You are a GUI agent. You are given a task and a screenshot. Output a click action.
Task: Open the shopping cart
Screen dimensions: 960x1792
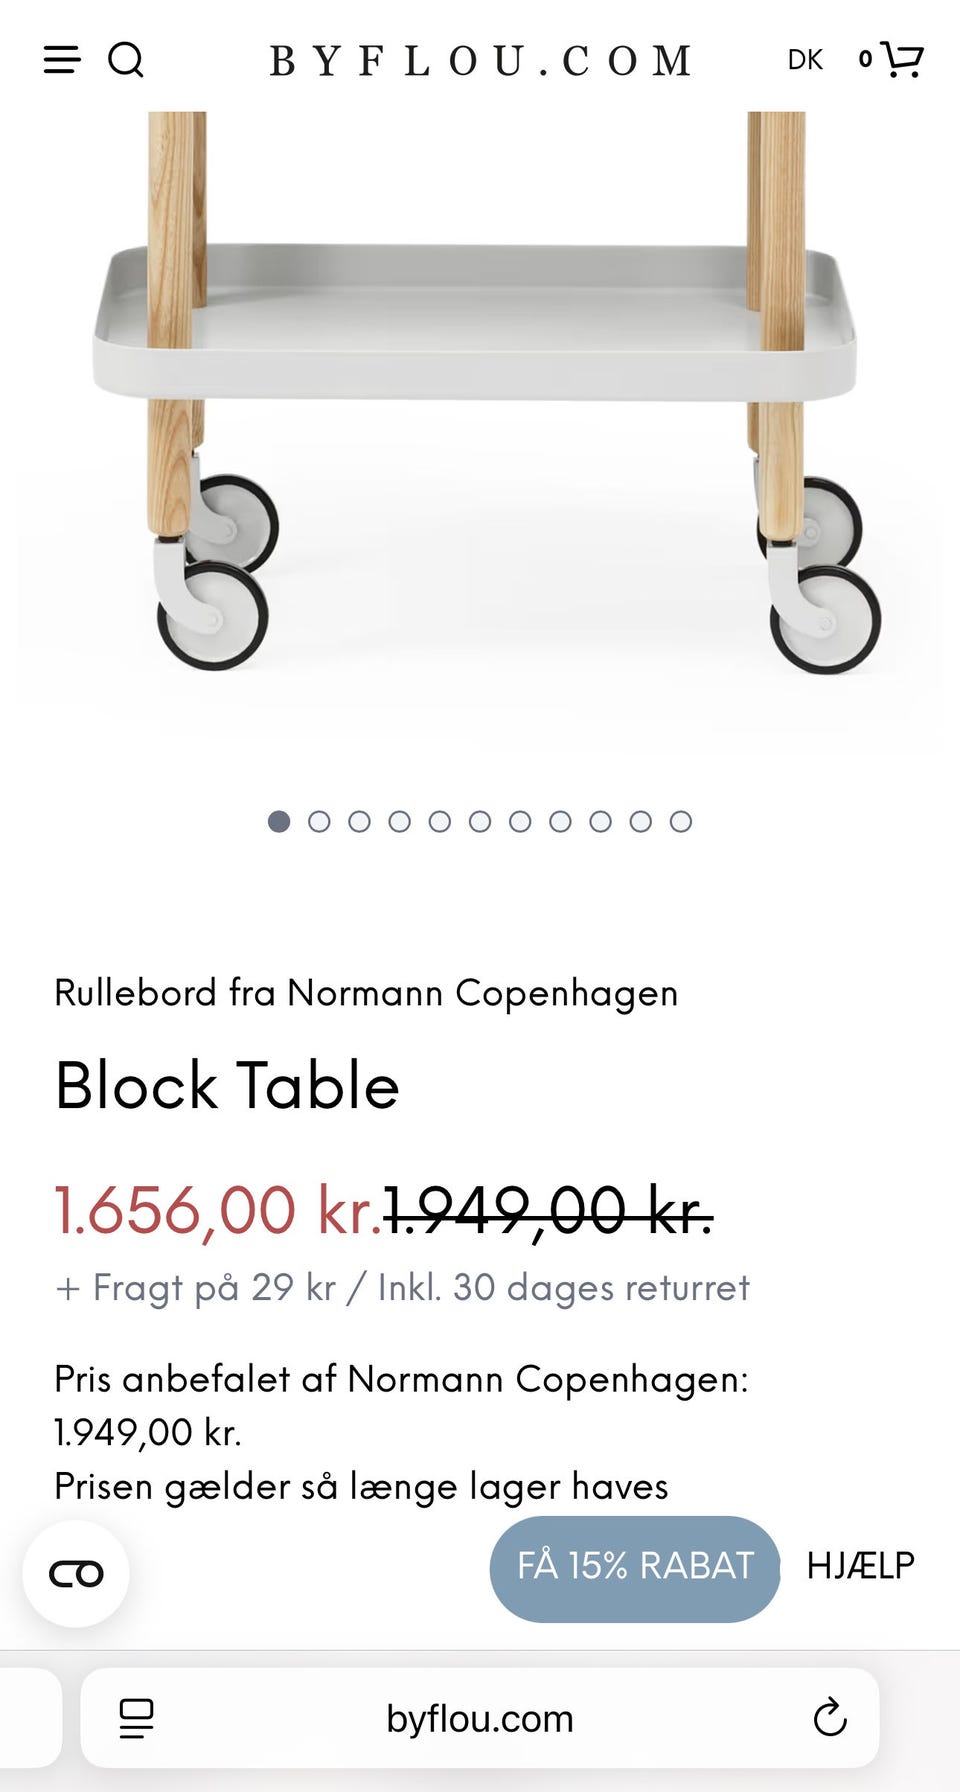(x=901, y=59)
